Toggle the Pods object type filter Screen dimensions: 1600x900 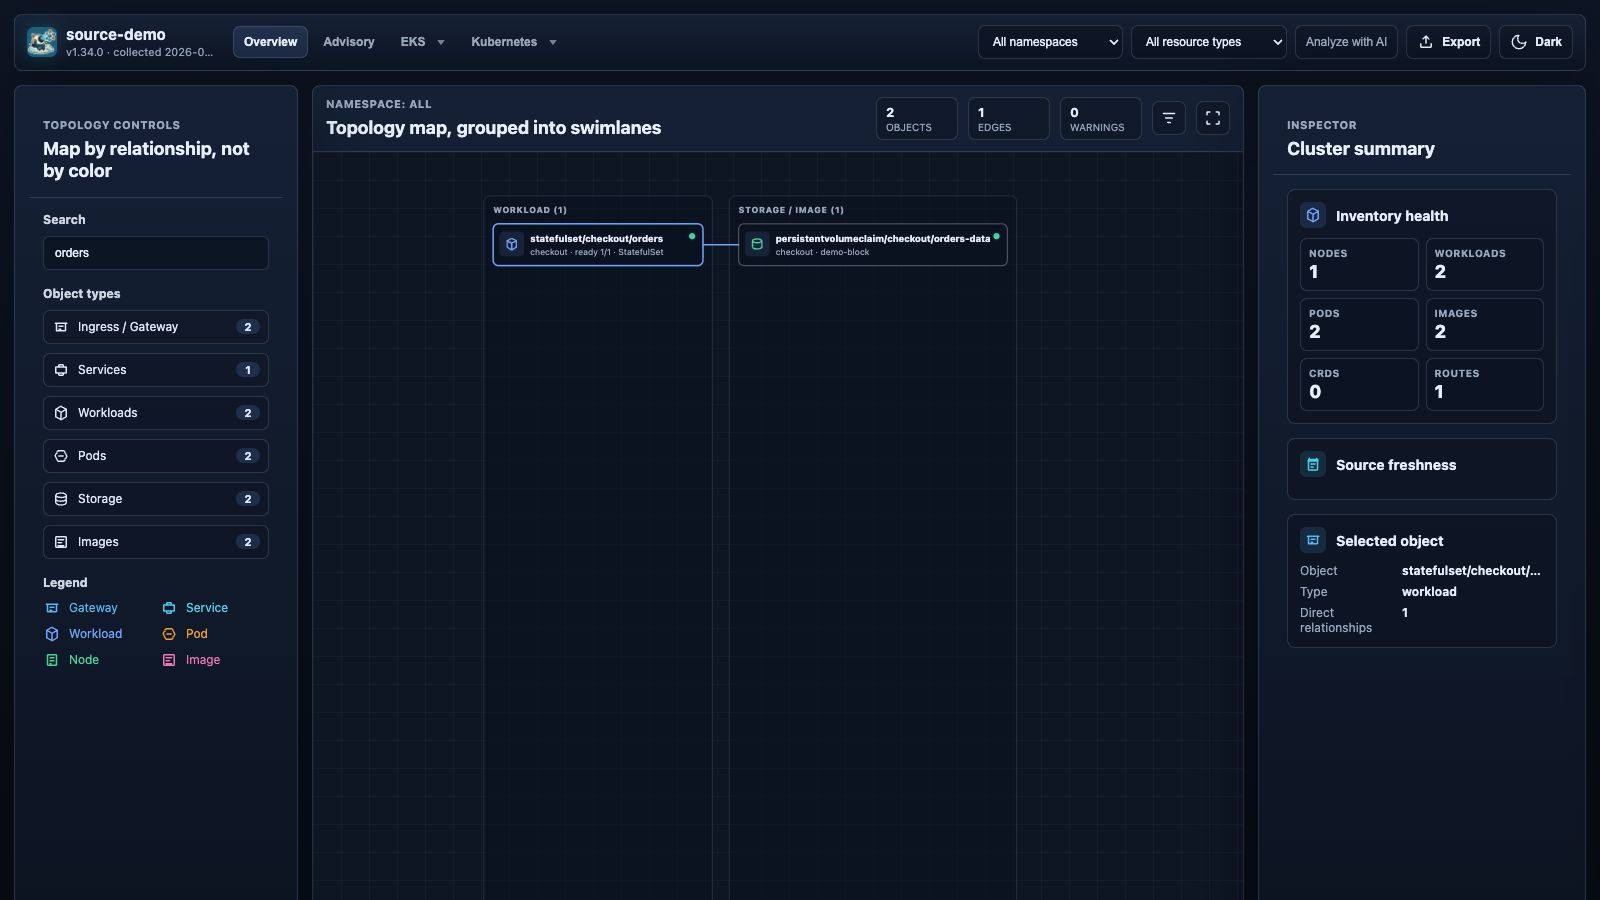(156, 456)
